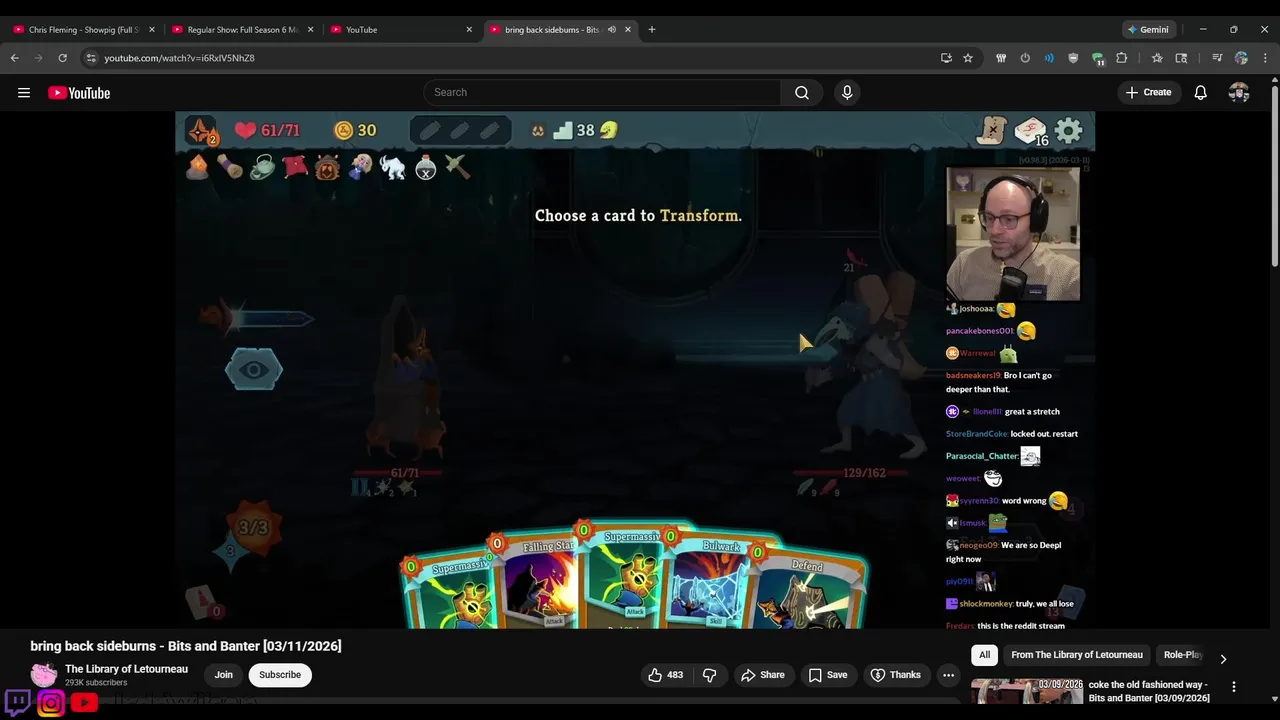Select the Defend card

(808, 590)
